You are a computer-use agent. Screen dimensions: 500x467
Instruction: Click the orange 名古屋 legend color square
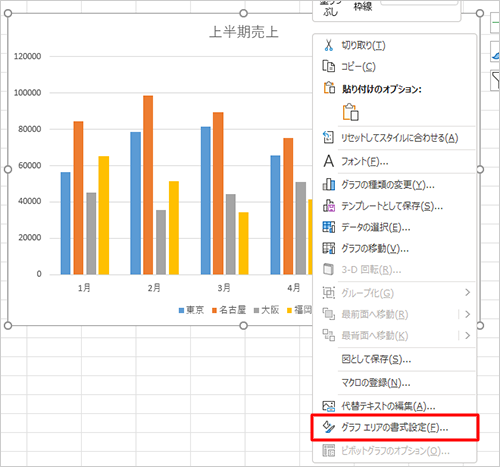point(215,311)
